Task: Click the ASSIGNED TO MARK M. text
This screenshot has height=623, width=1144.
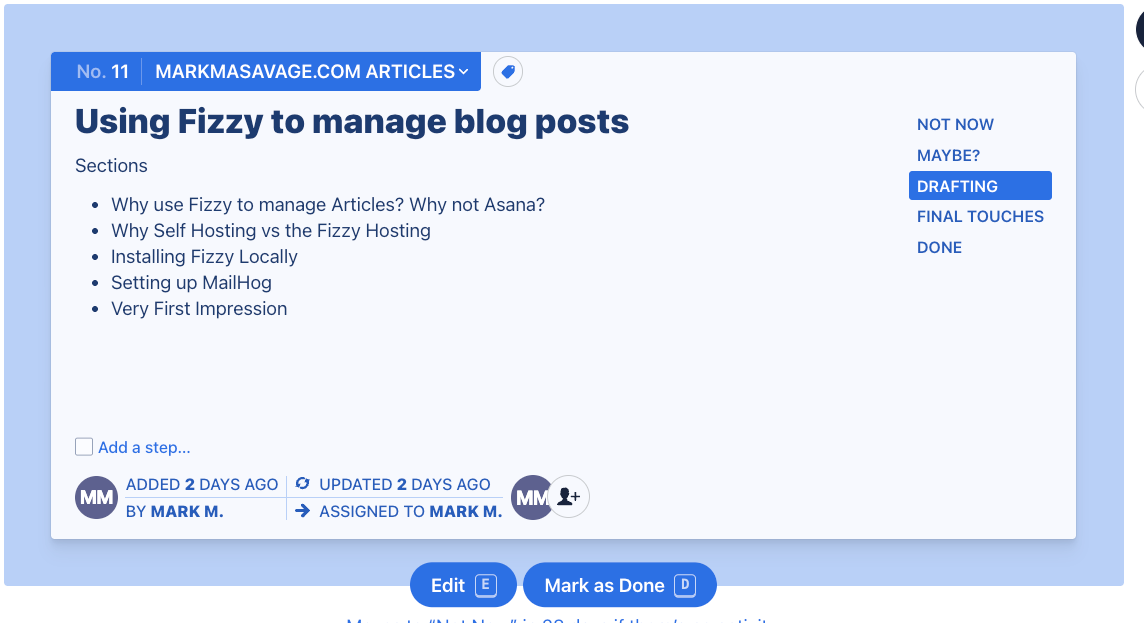Action: [x=410, y=511]
